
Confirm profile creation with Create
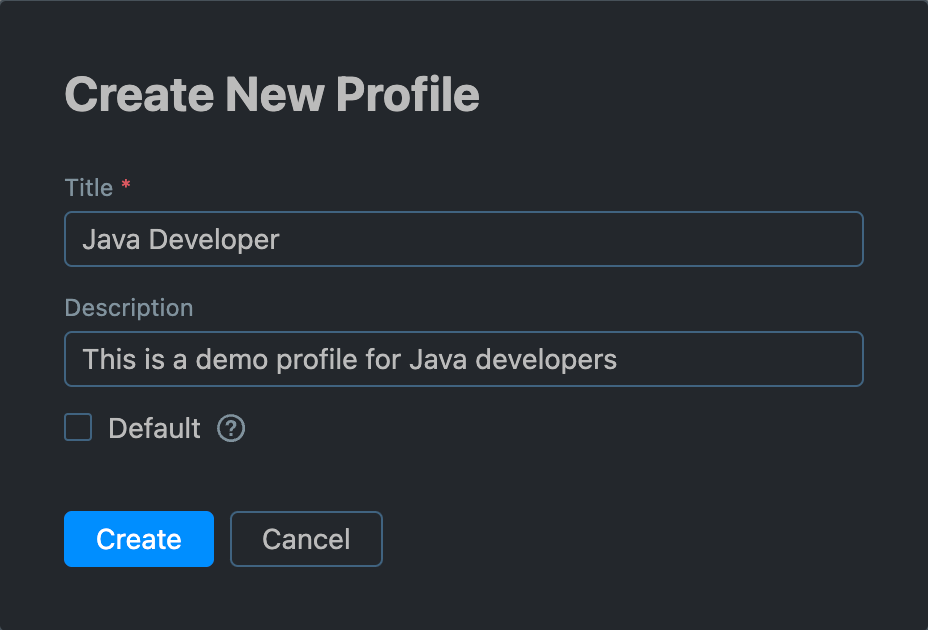point(138,538)
